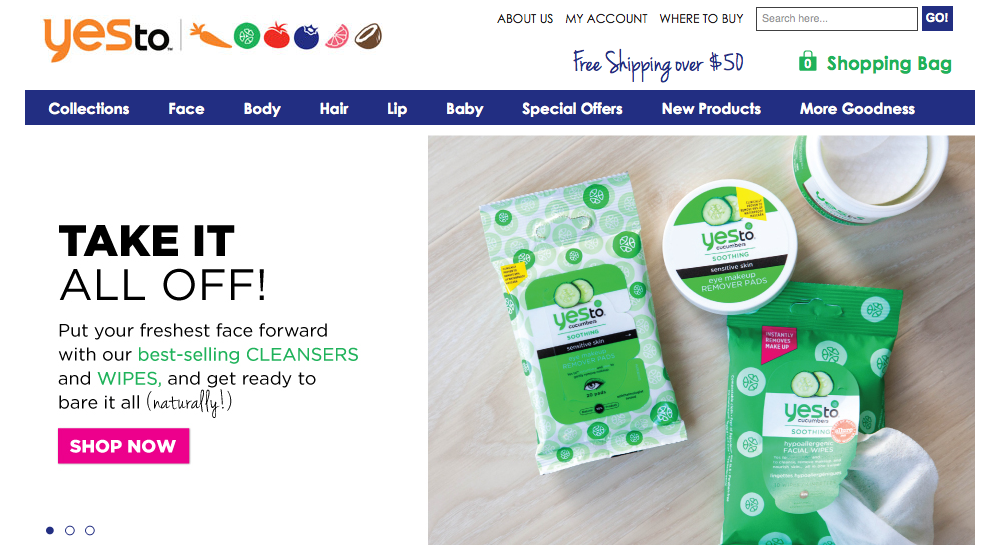Click the Search here input field

(836, 19)
